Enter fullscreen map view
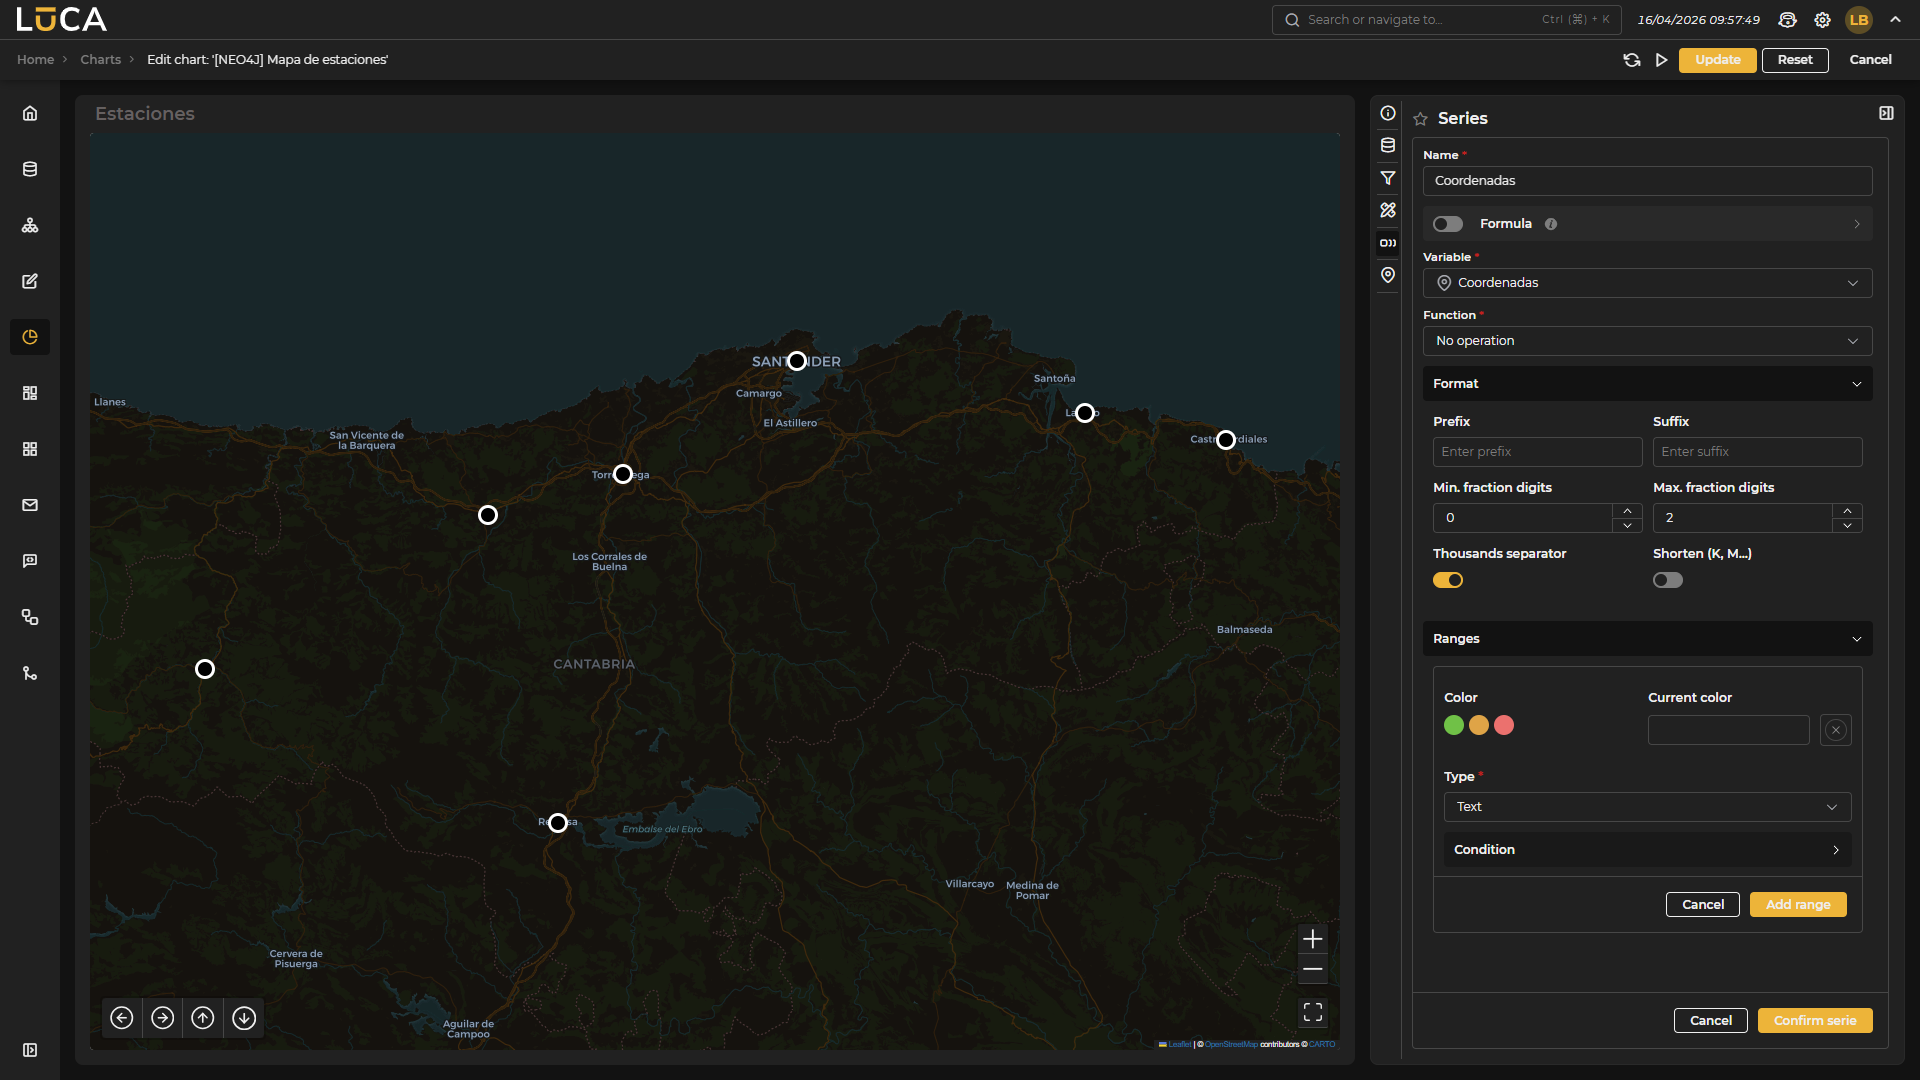Screen dimensions: 1920x1080 coord(1313,1013)
